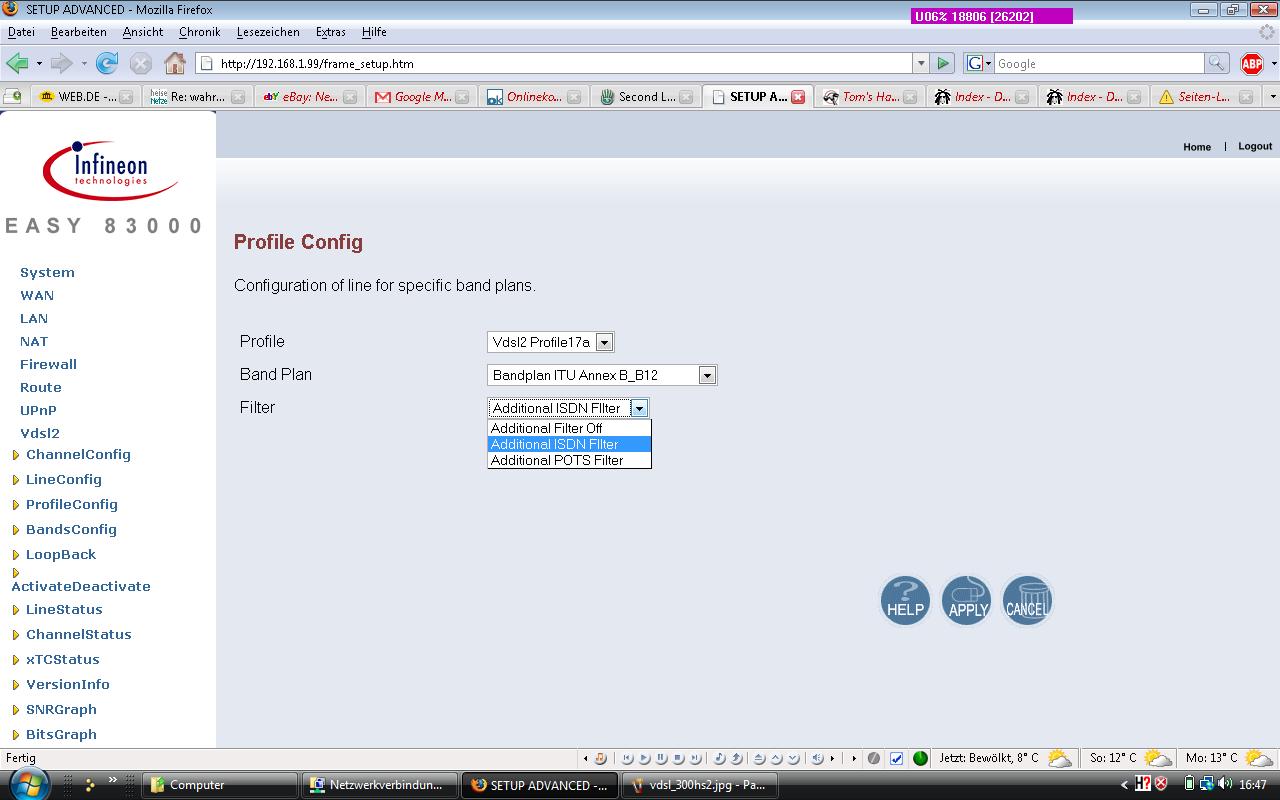Image resolution: width=1280 pixels, height=800 pixels.
Task: Choose Additional Filter Off option
Action: [569, 428]
